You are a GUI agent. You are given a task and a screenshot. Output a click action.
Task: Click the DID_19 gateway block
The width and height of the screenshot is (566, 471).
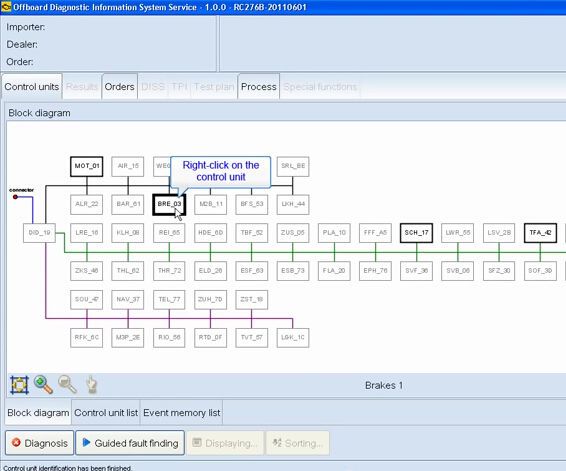[39, 233]
